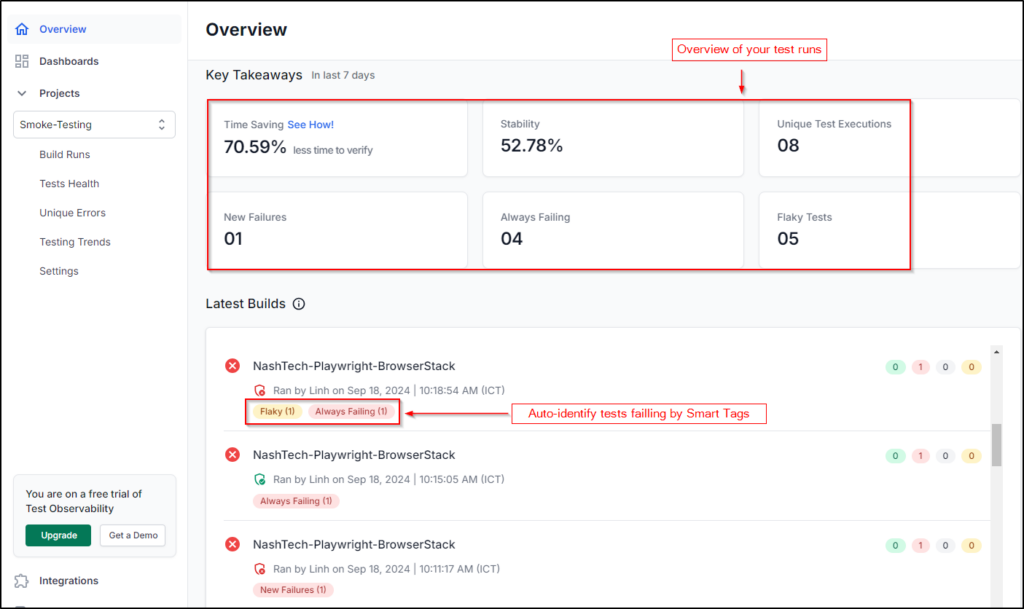
Task: Open the Stability metric card
Action: tap(612, 138)
